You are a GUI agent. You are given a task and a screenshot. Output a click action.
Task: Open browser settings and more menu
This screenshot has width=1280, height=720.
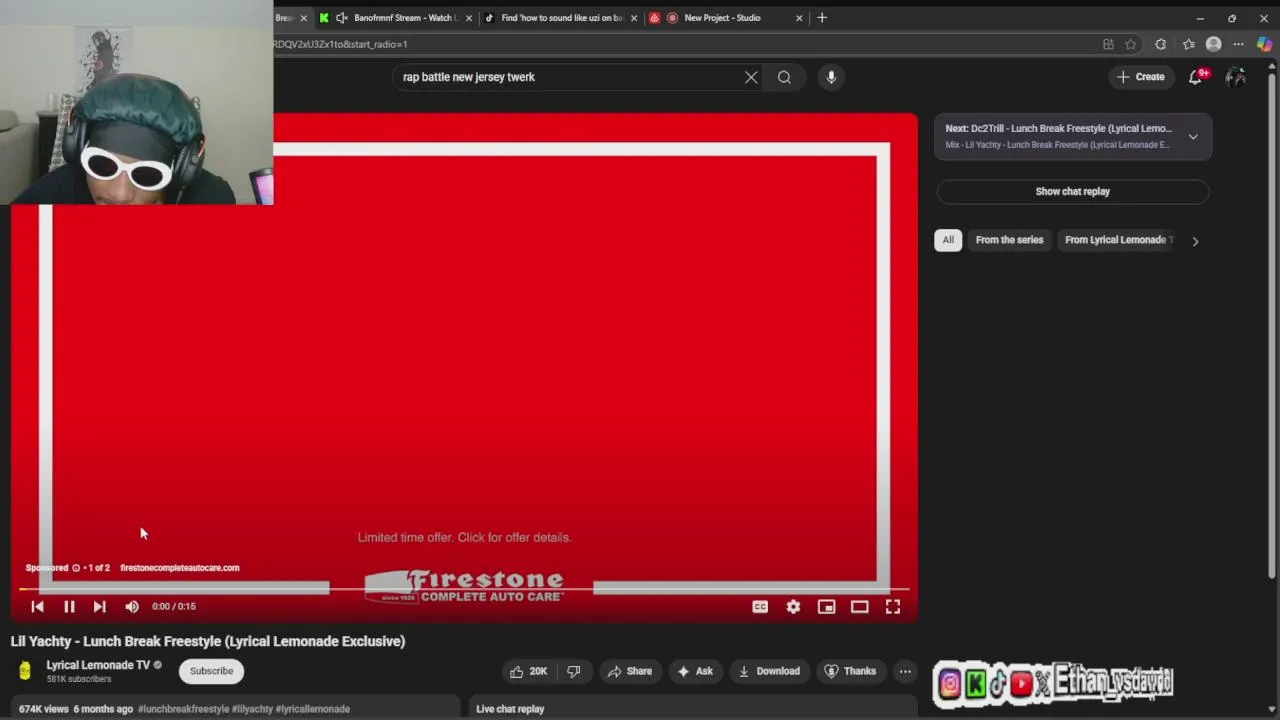point(1238,44)
